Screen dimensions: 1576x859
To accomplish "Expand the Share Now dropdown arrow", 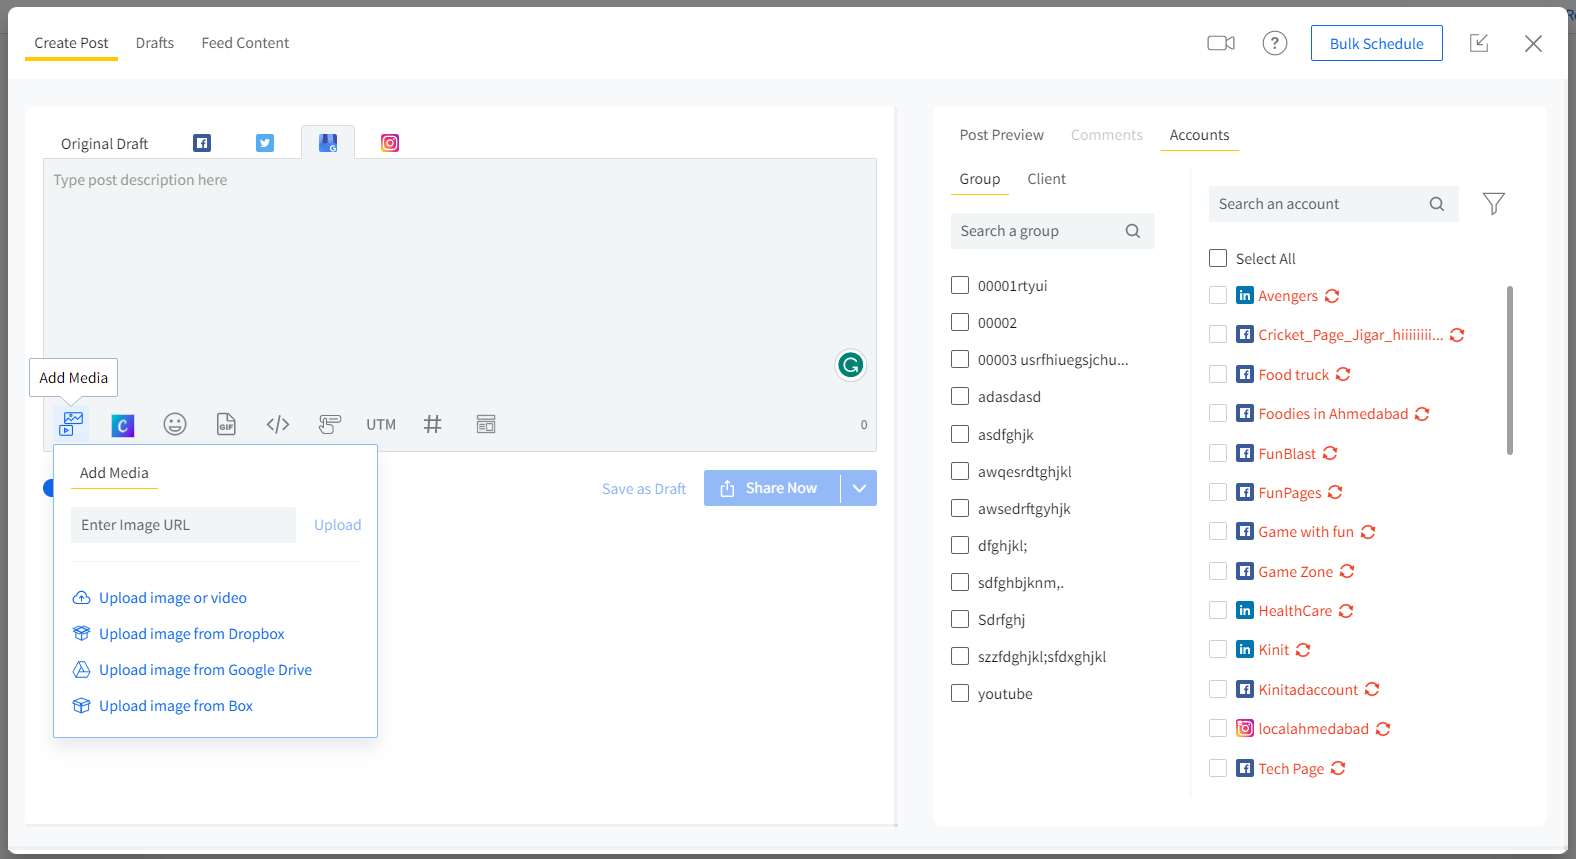I will click(x=859, y=488).
